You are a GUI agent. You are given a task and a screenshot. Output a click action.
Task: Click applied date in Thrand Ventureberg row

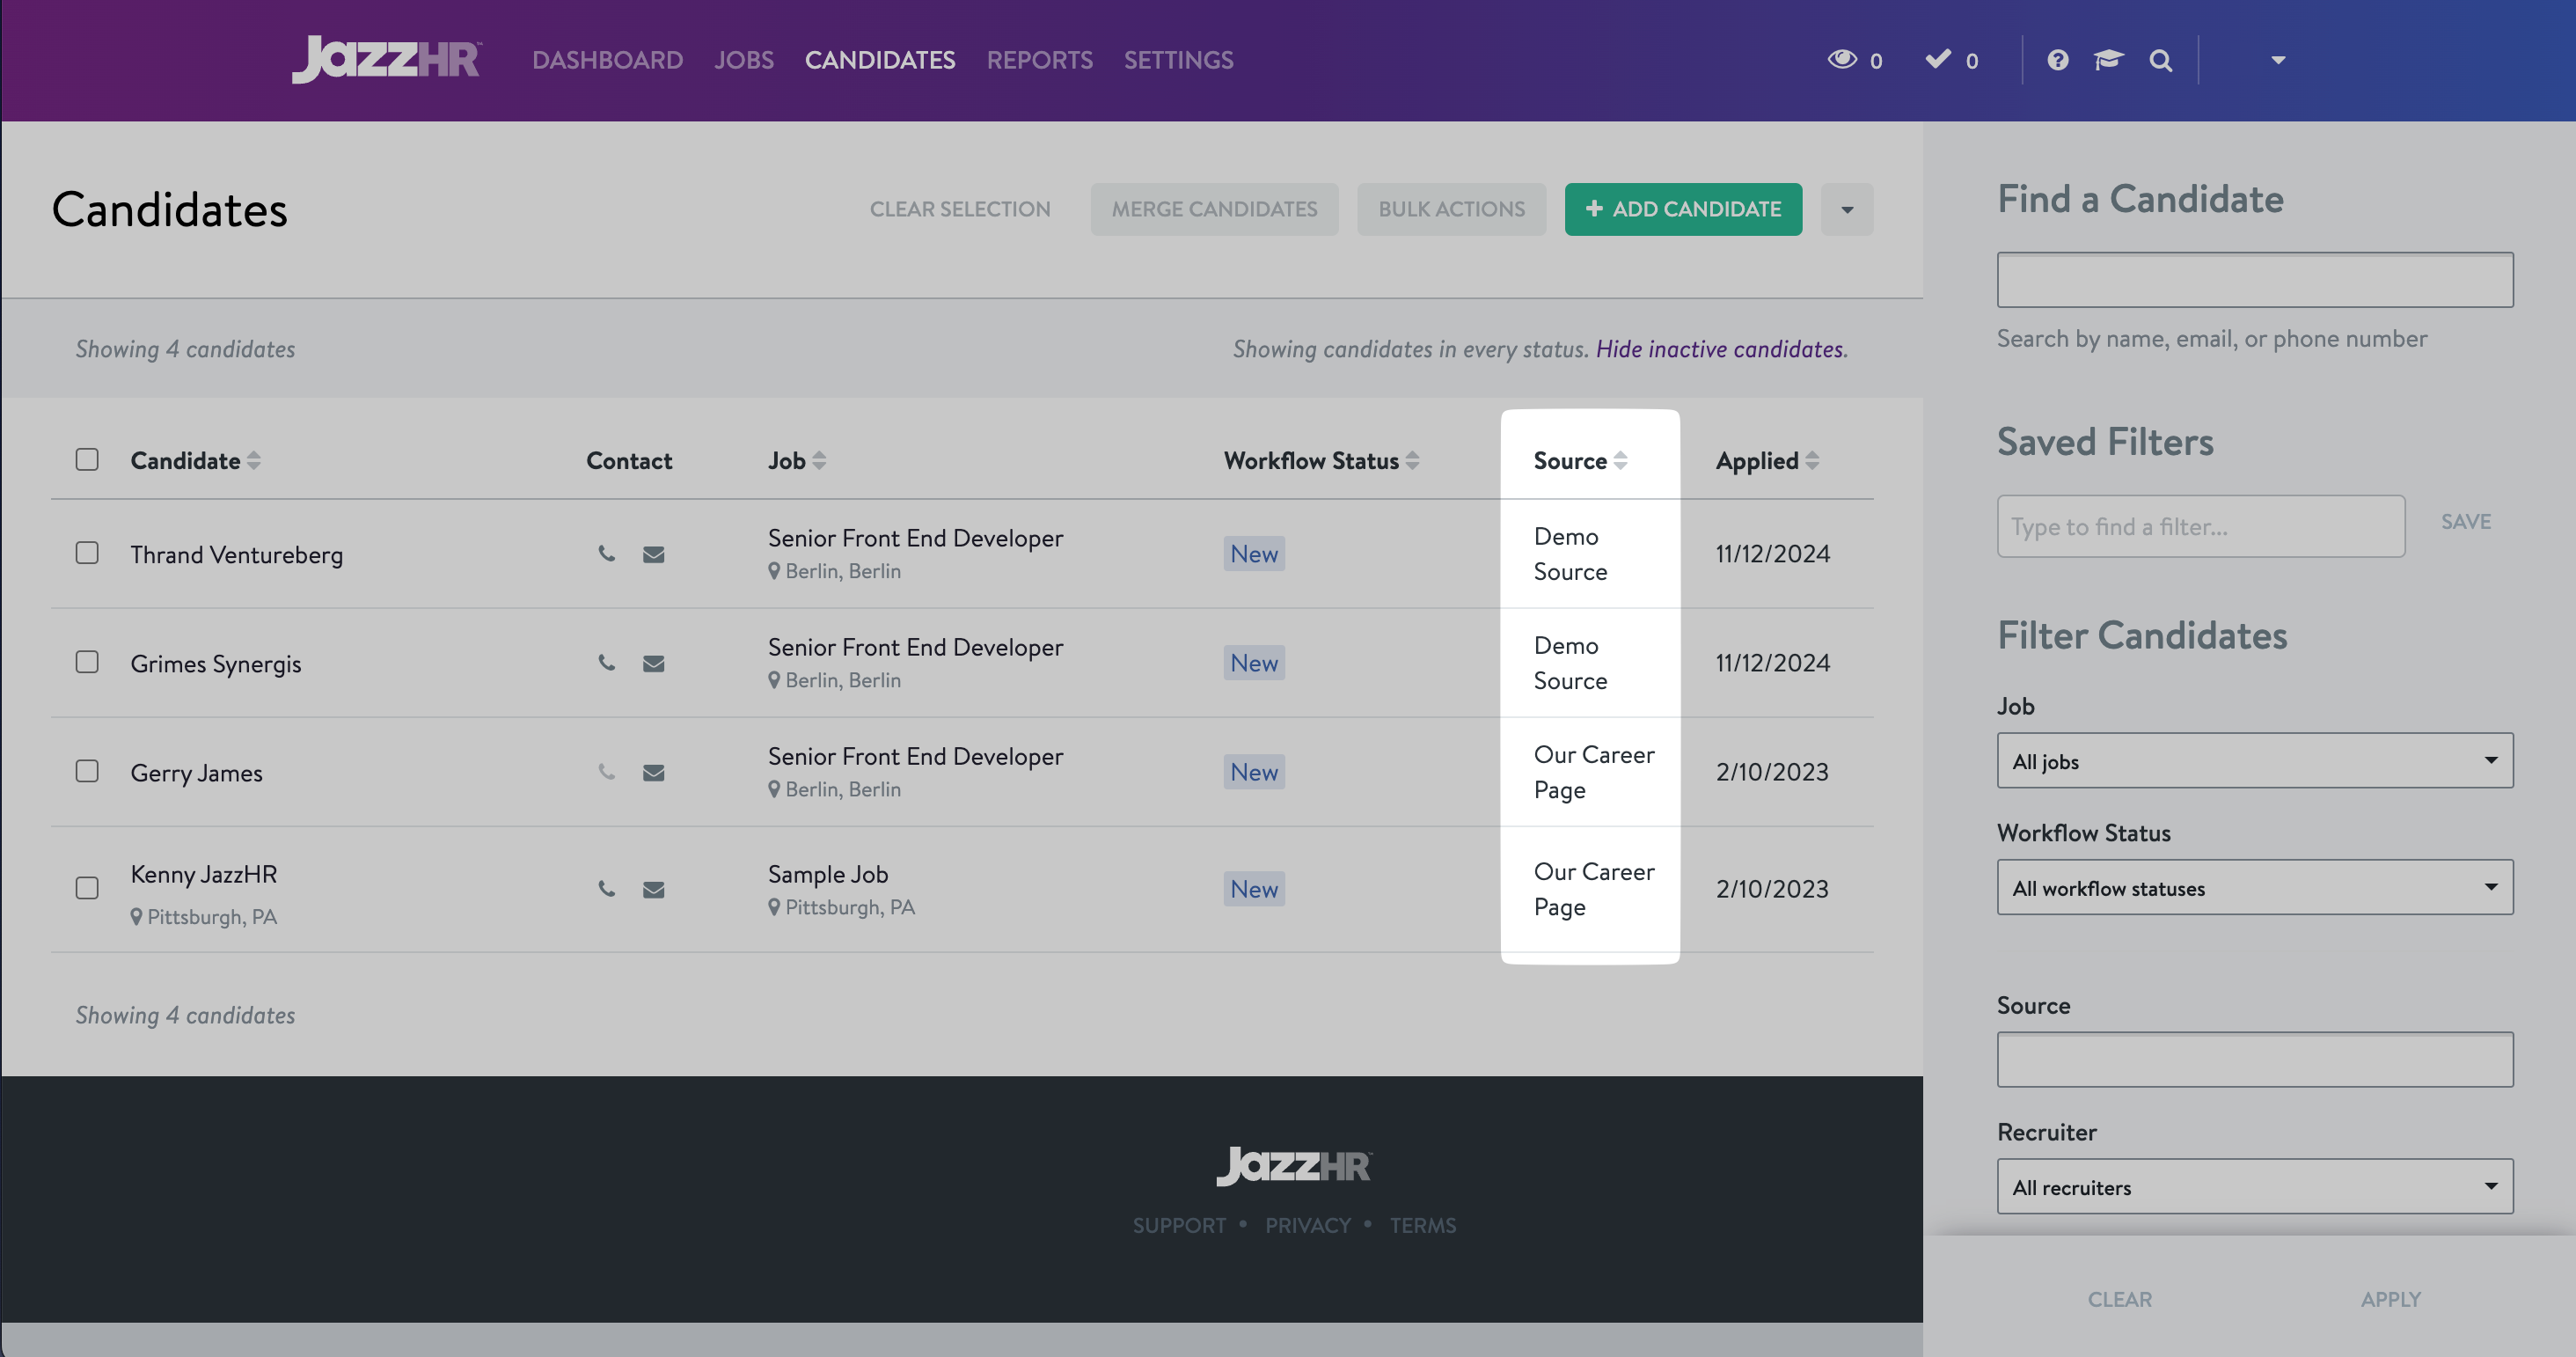pyautogui.click(x=1773, y=553)
